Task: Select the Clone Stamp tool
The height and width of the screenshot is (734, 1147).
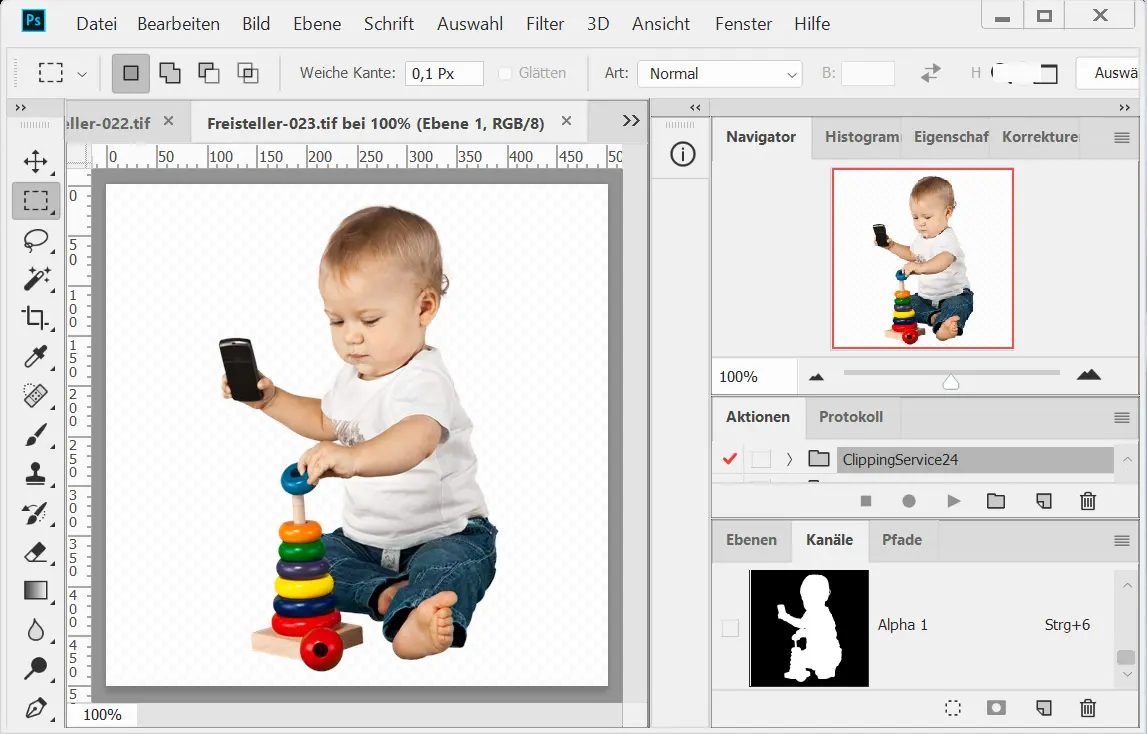Action: (36, 474)
